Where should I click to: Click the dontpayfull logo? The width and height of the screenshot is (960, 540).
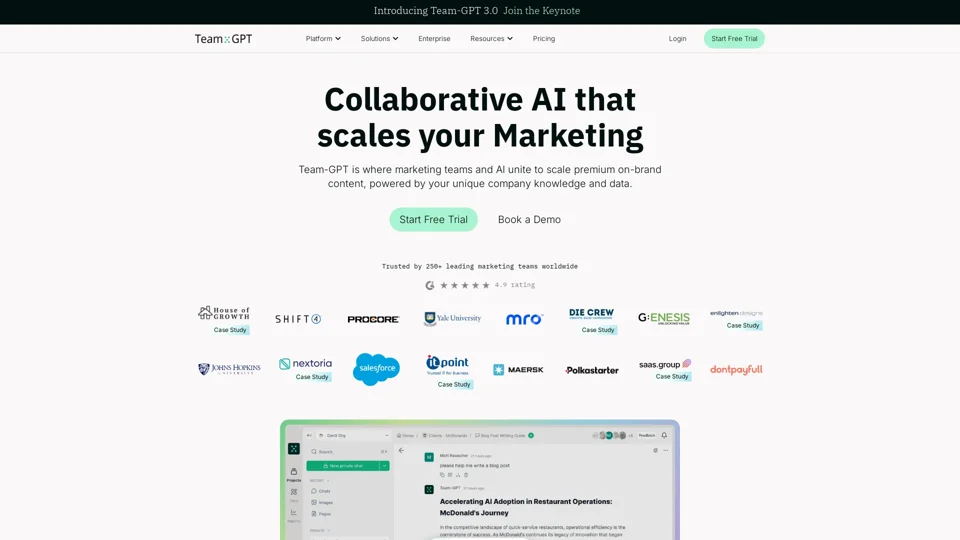tap(737, 370)
